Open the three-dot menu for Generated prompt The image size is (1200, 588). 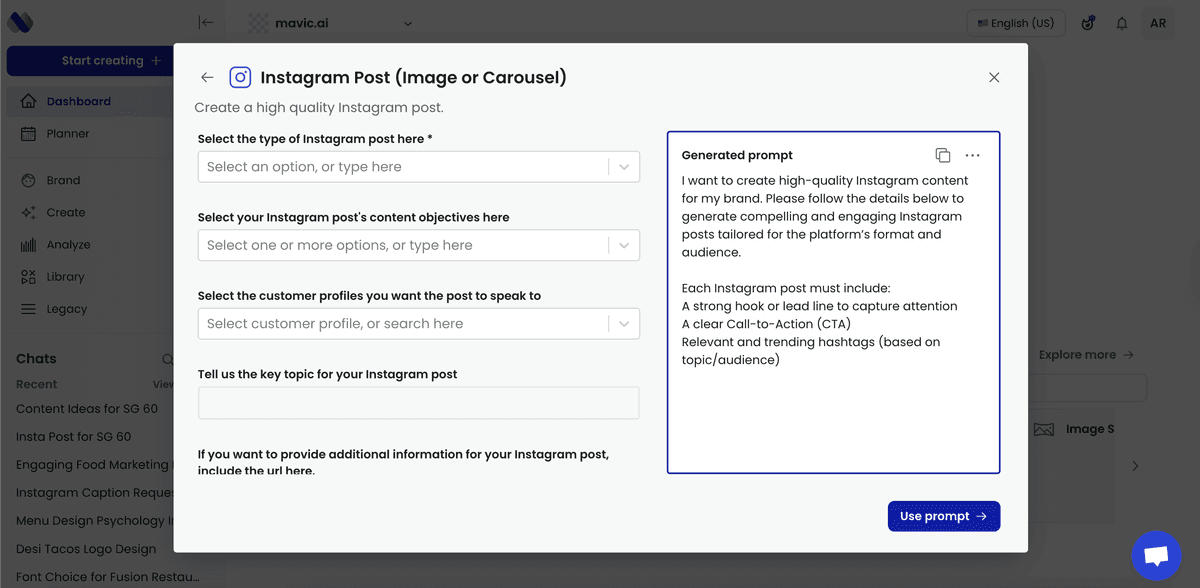click(x=972, y=155)
